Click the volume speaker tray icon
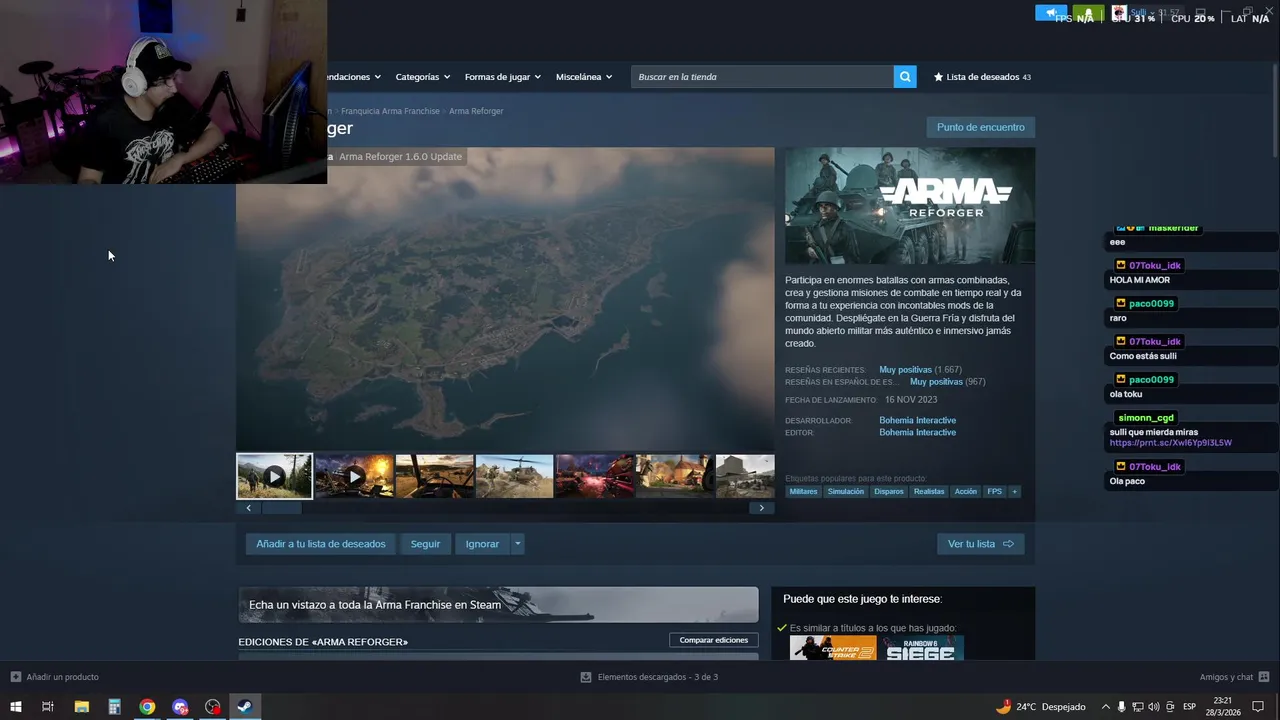This screenshot has width=1280, height=720. [1153, 707]
